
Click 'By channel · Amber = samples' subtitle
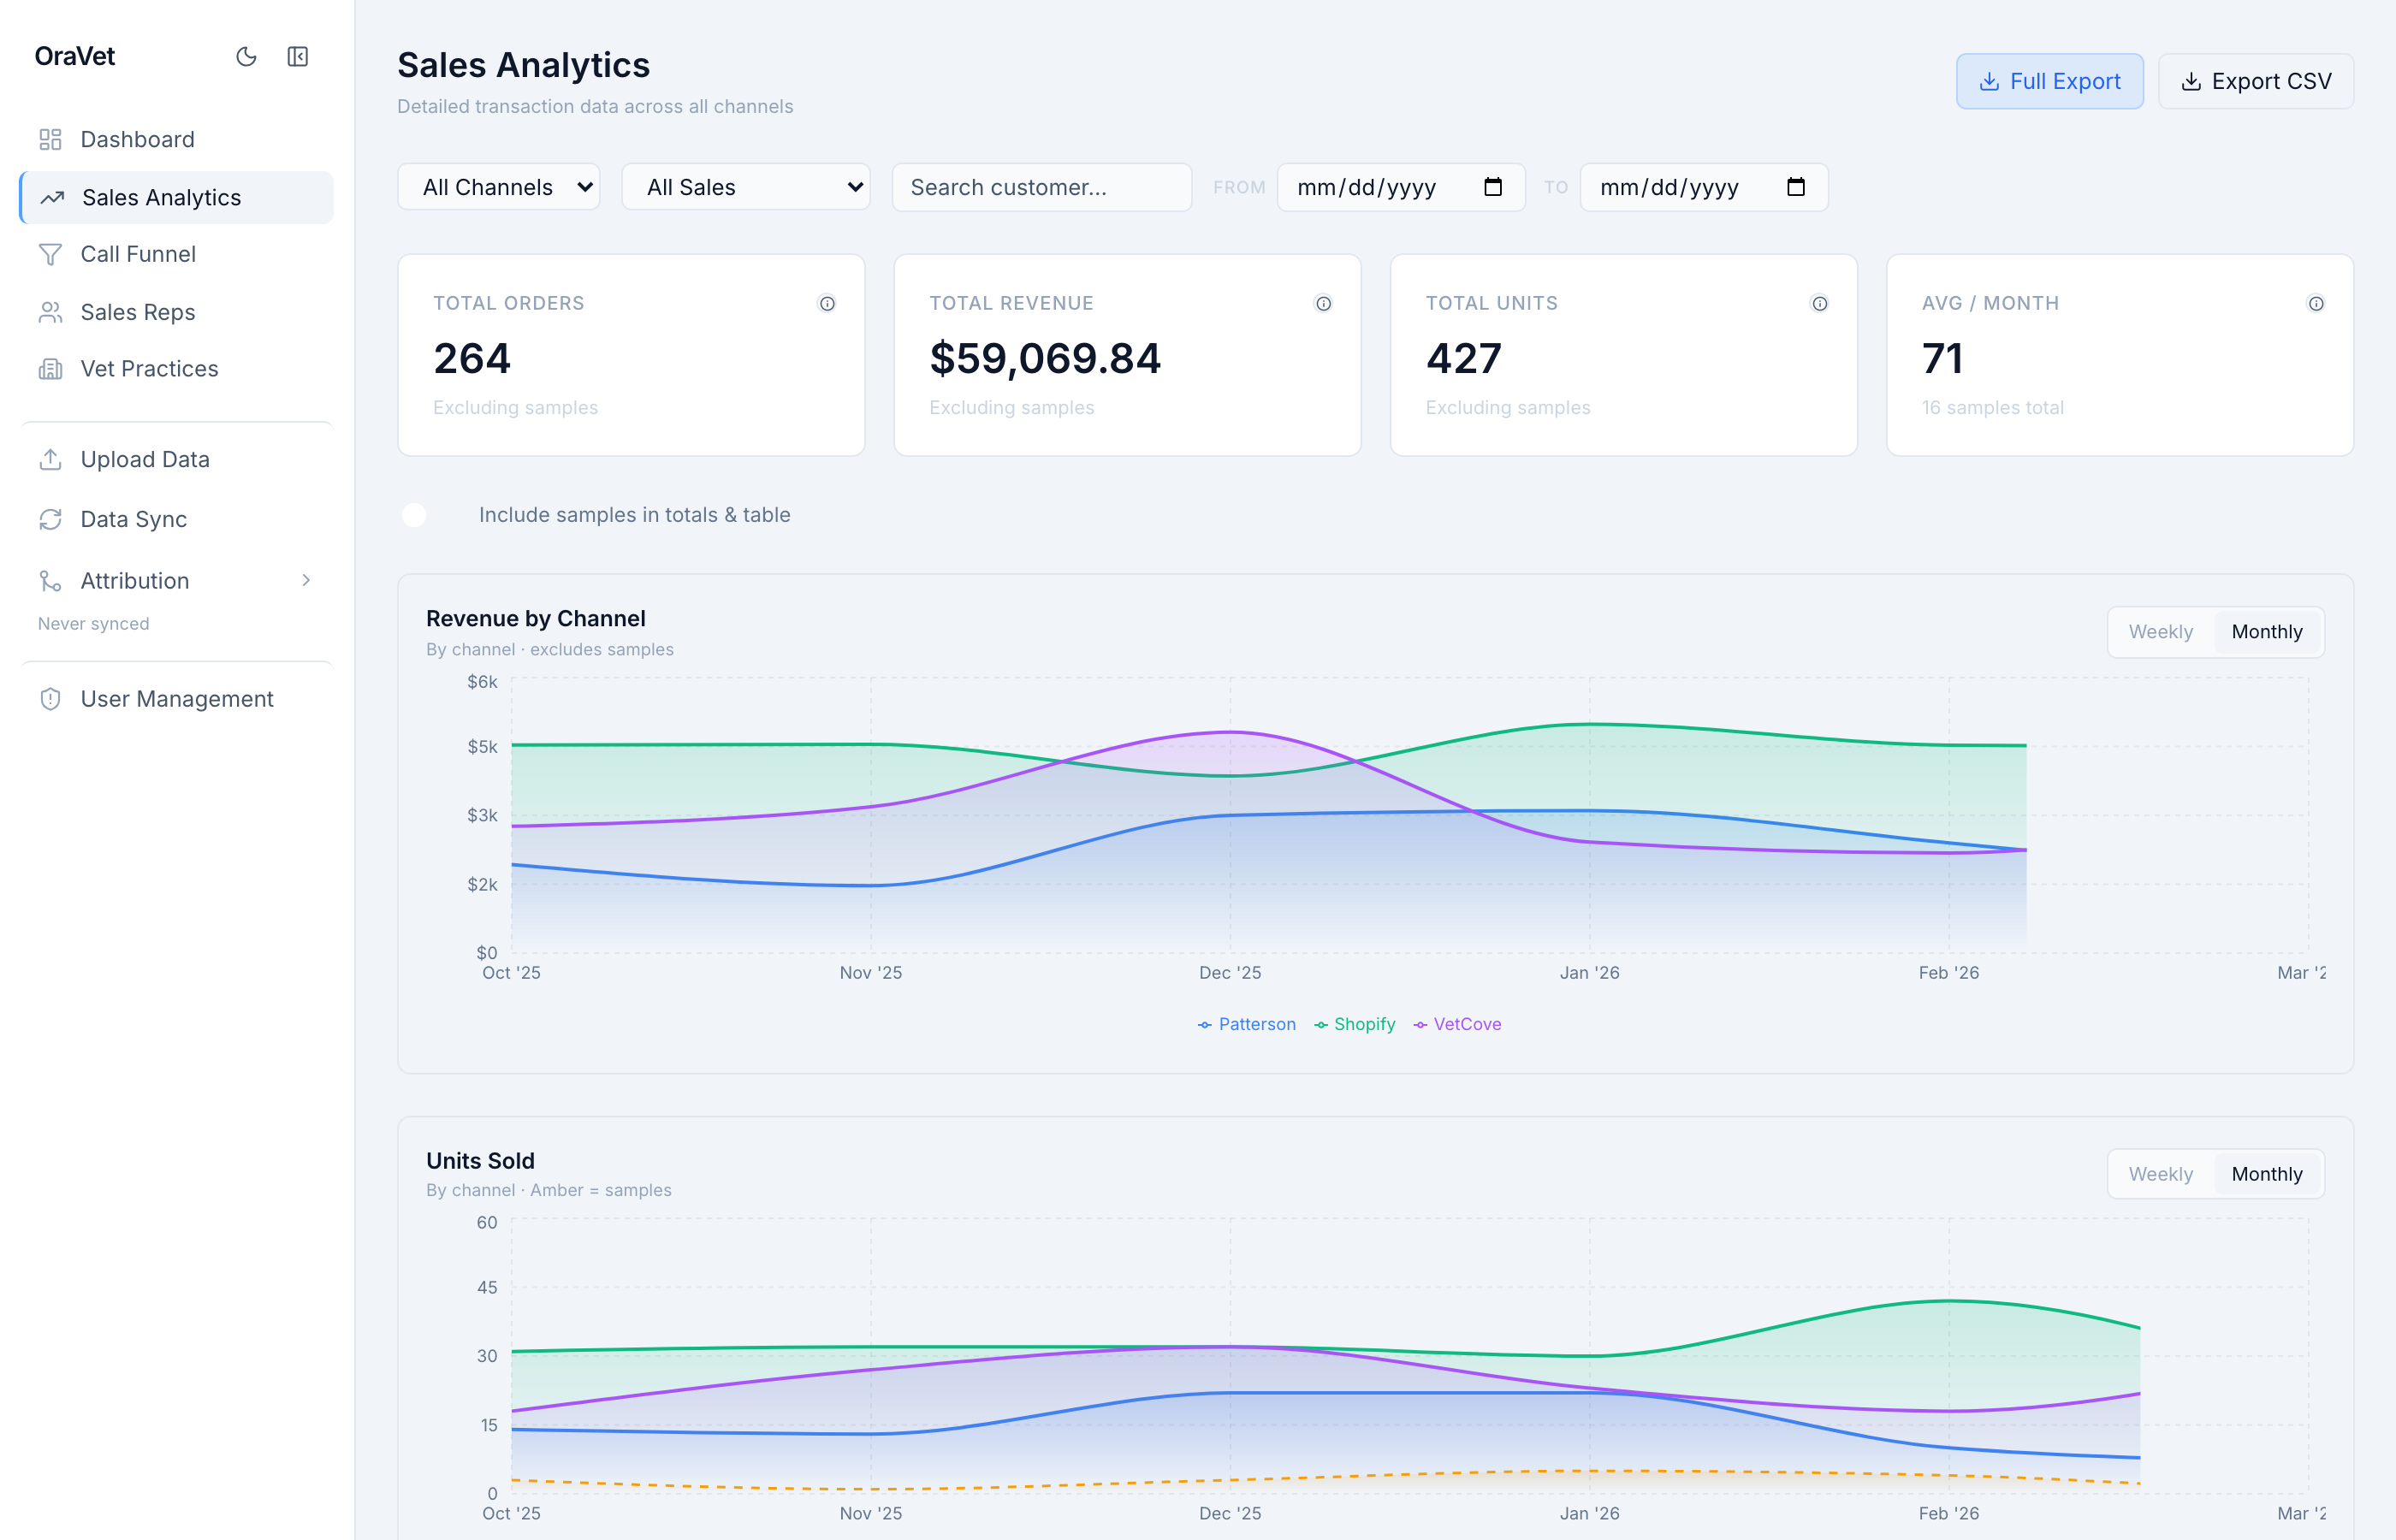coord(549,1190)
